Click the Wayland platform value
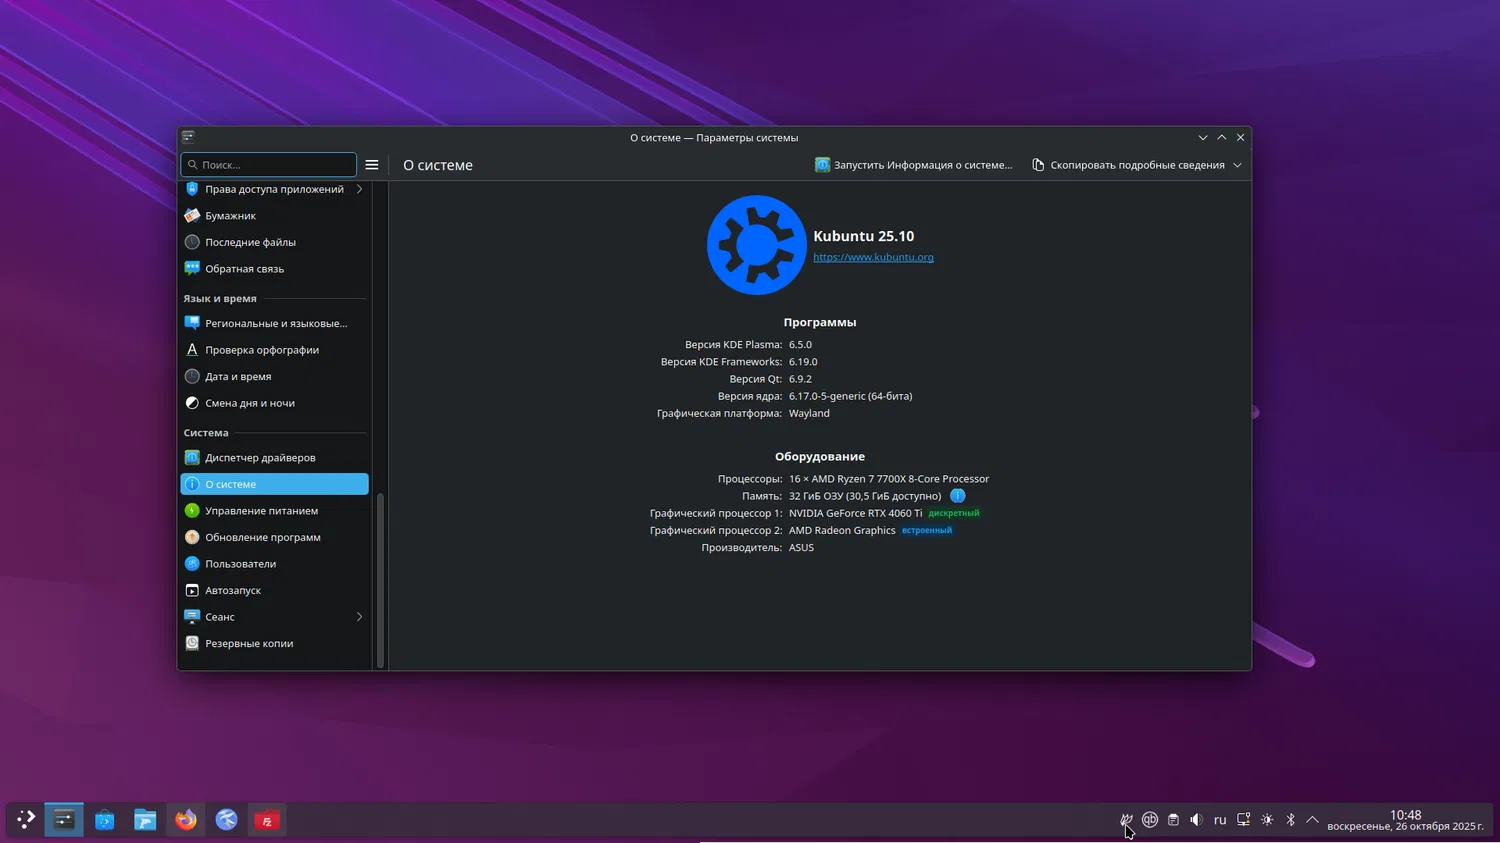 (809, 413)
